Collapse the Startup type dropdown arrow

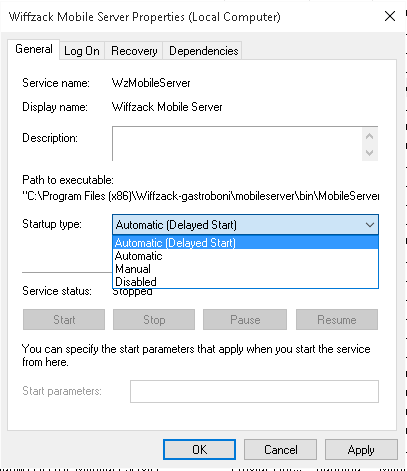(x=370, y=225)
